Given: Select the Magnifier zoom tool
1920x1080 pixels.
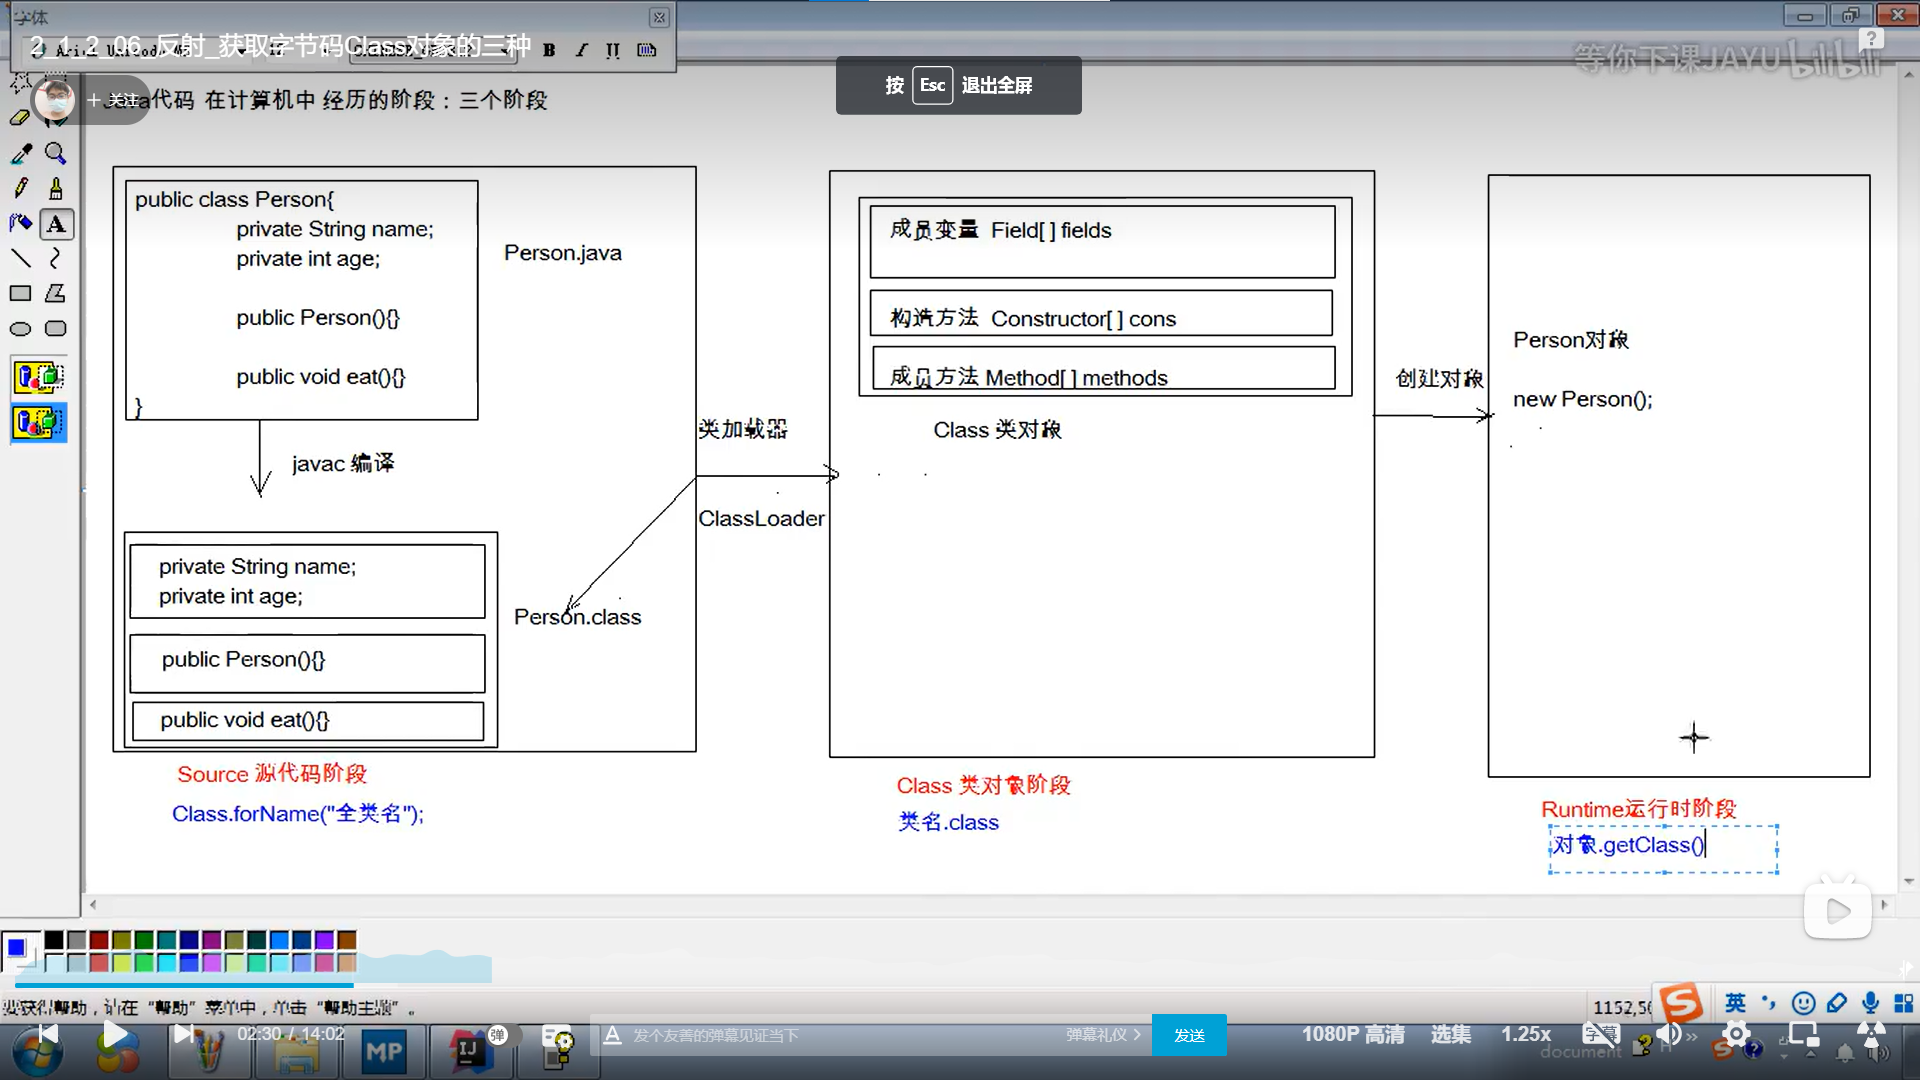Looking at the screenshot, I should tap(56, 153).
